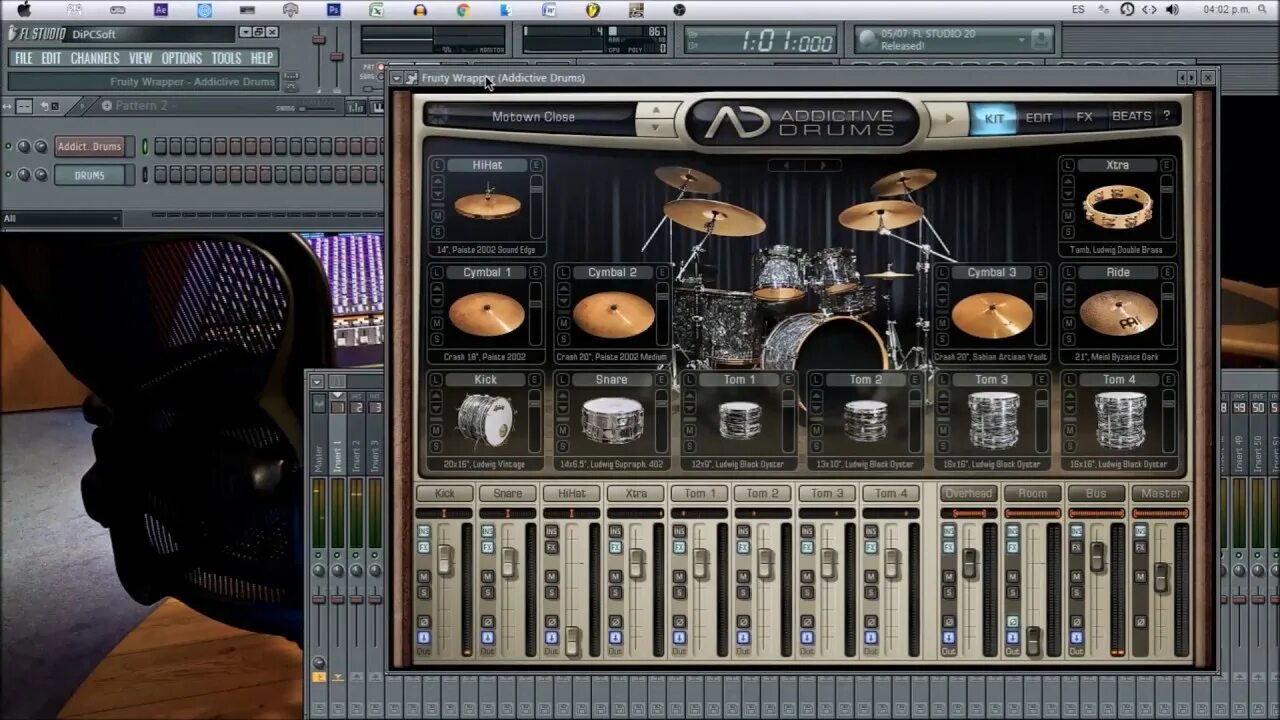Invert phase on the Tom 1 channel
Screen dimensions: 1280x720
tap(679, 622)
